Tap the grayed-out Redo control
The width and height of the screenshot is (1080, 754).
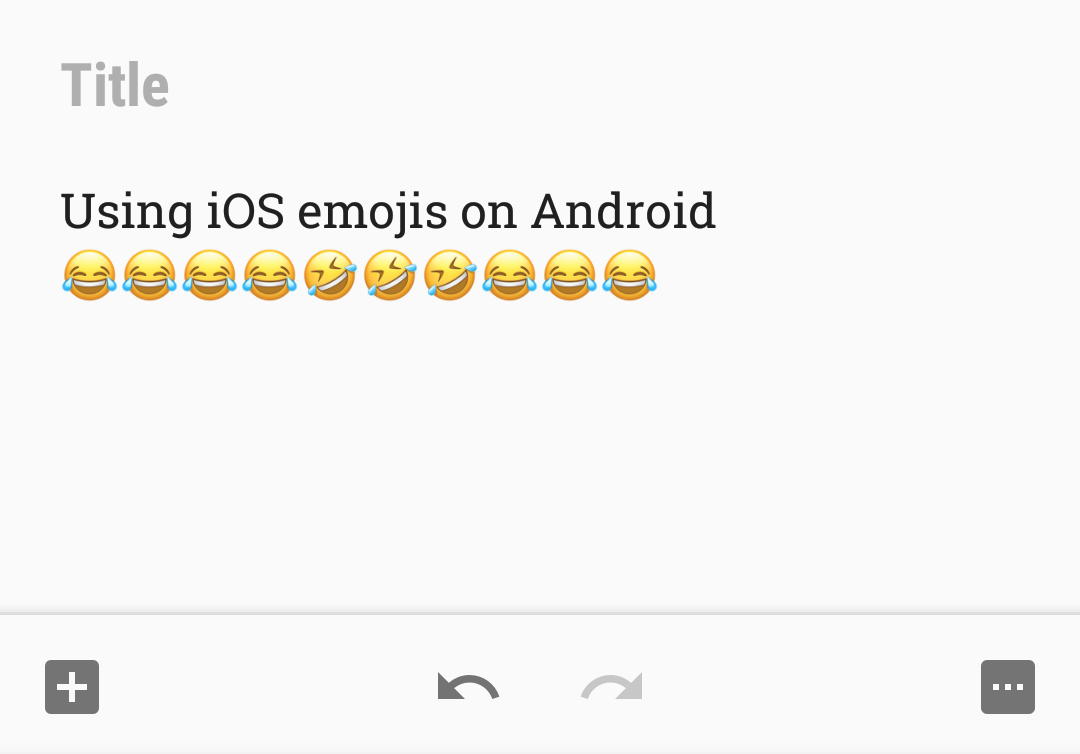611,687
